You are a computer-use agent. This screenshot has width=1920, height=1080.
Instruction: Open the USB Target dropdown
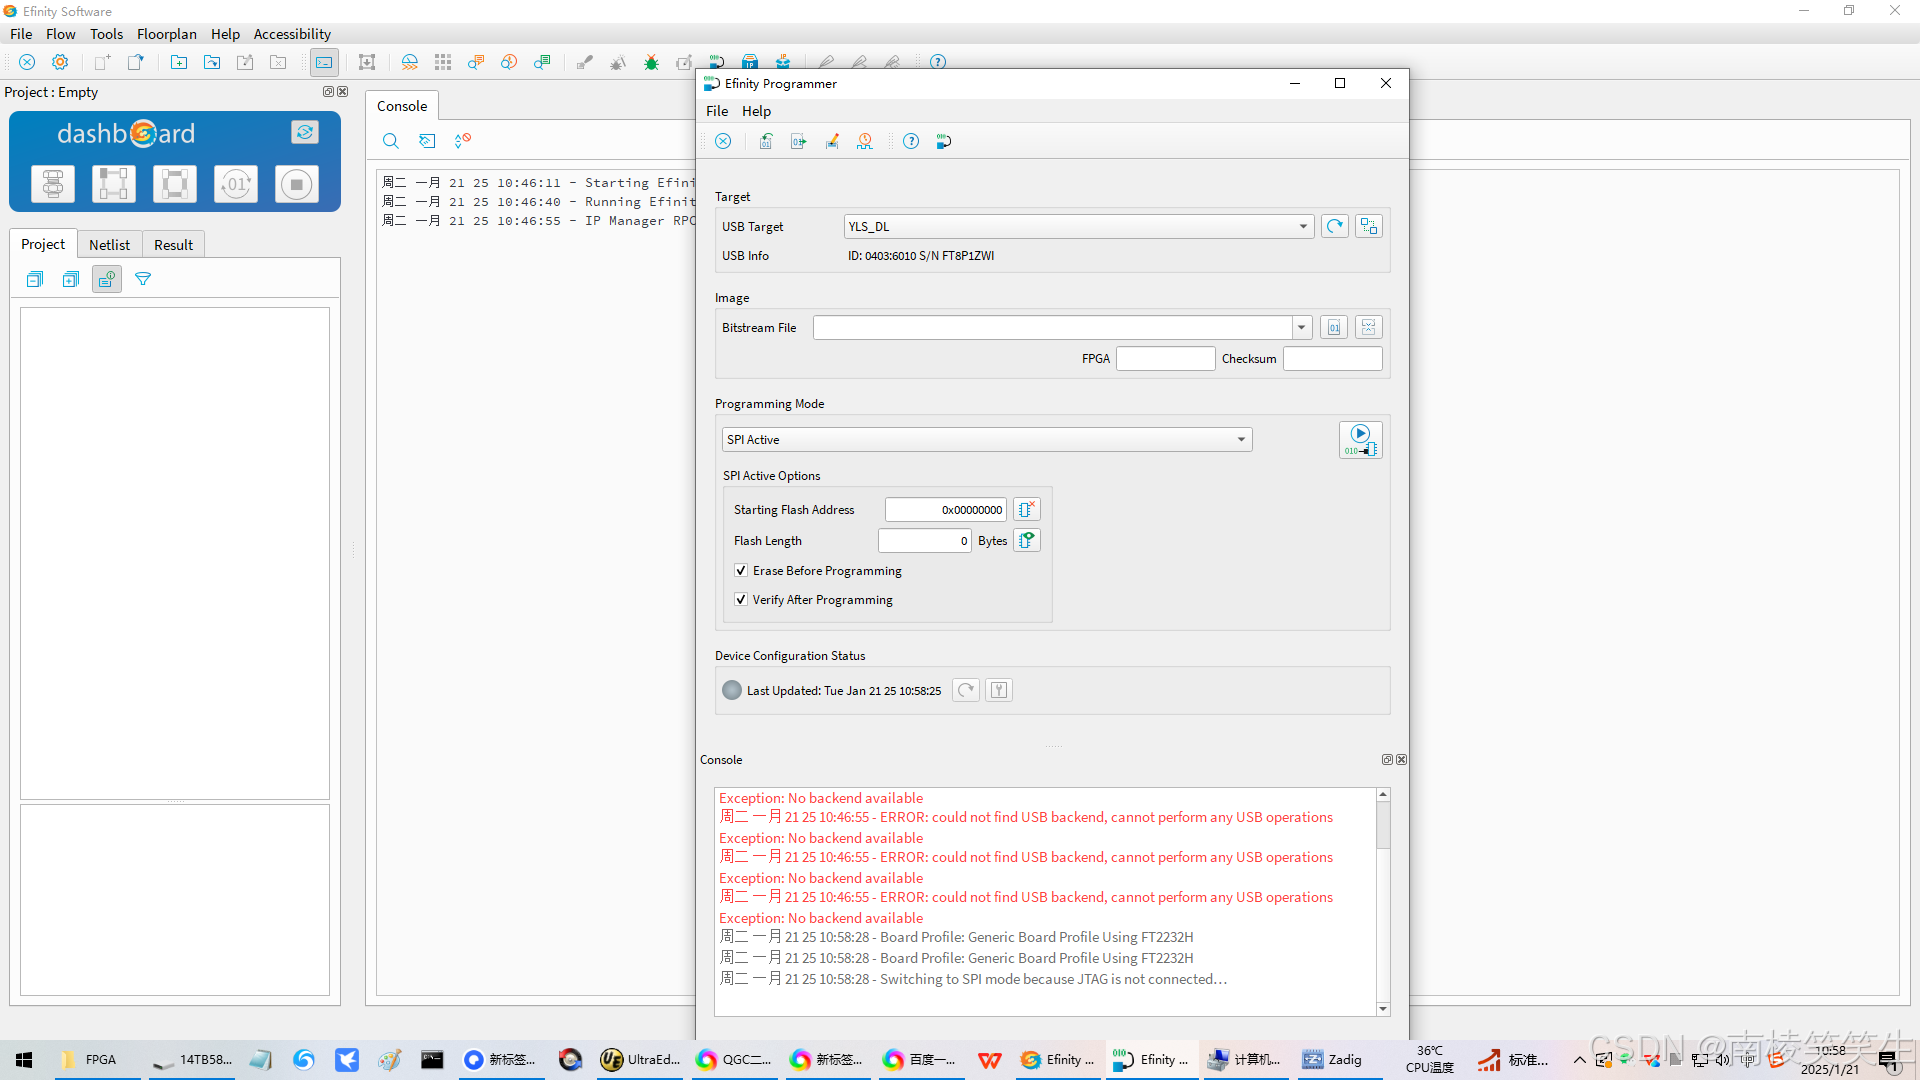pos(1303,226)
